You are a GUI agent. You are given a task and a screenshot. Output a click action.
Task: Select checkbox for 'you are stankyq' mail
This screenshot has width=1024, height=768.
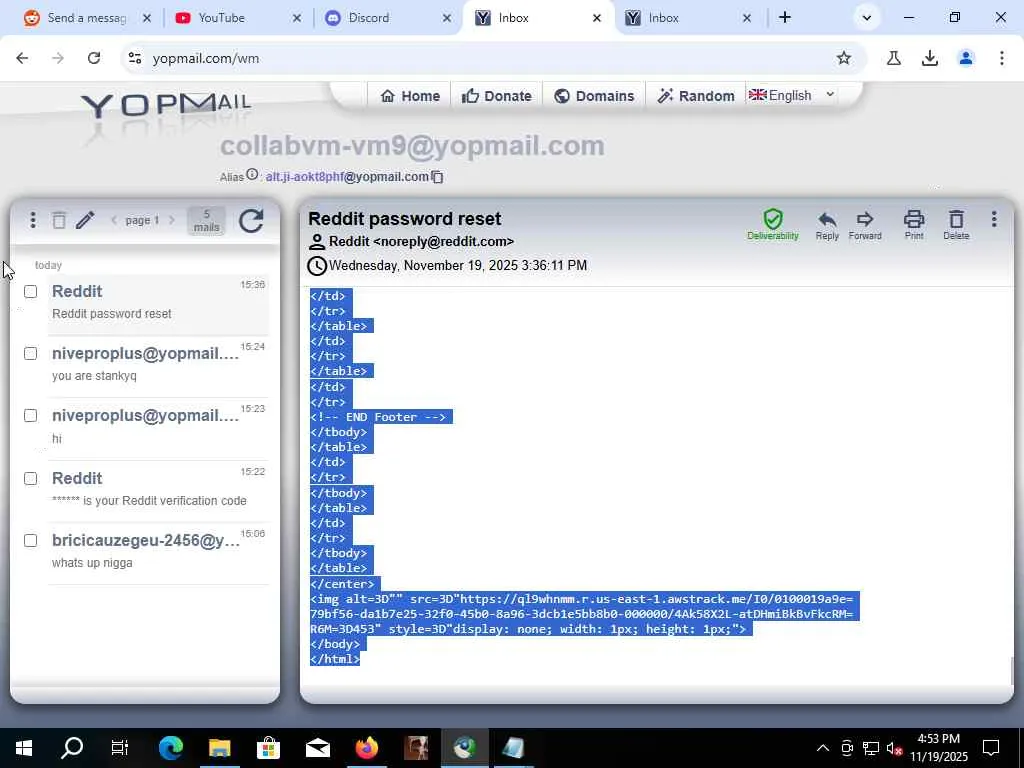point(31,353)
